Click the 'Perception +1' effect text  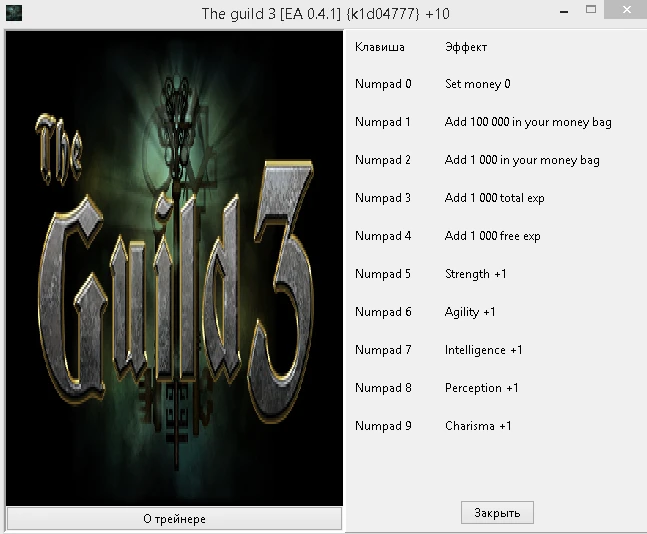pyautogui.click(x=482, y=388)
